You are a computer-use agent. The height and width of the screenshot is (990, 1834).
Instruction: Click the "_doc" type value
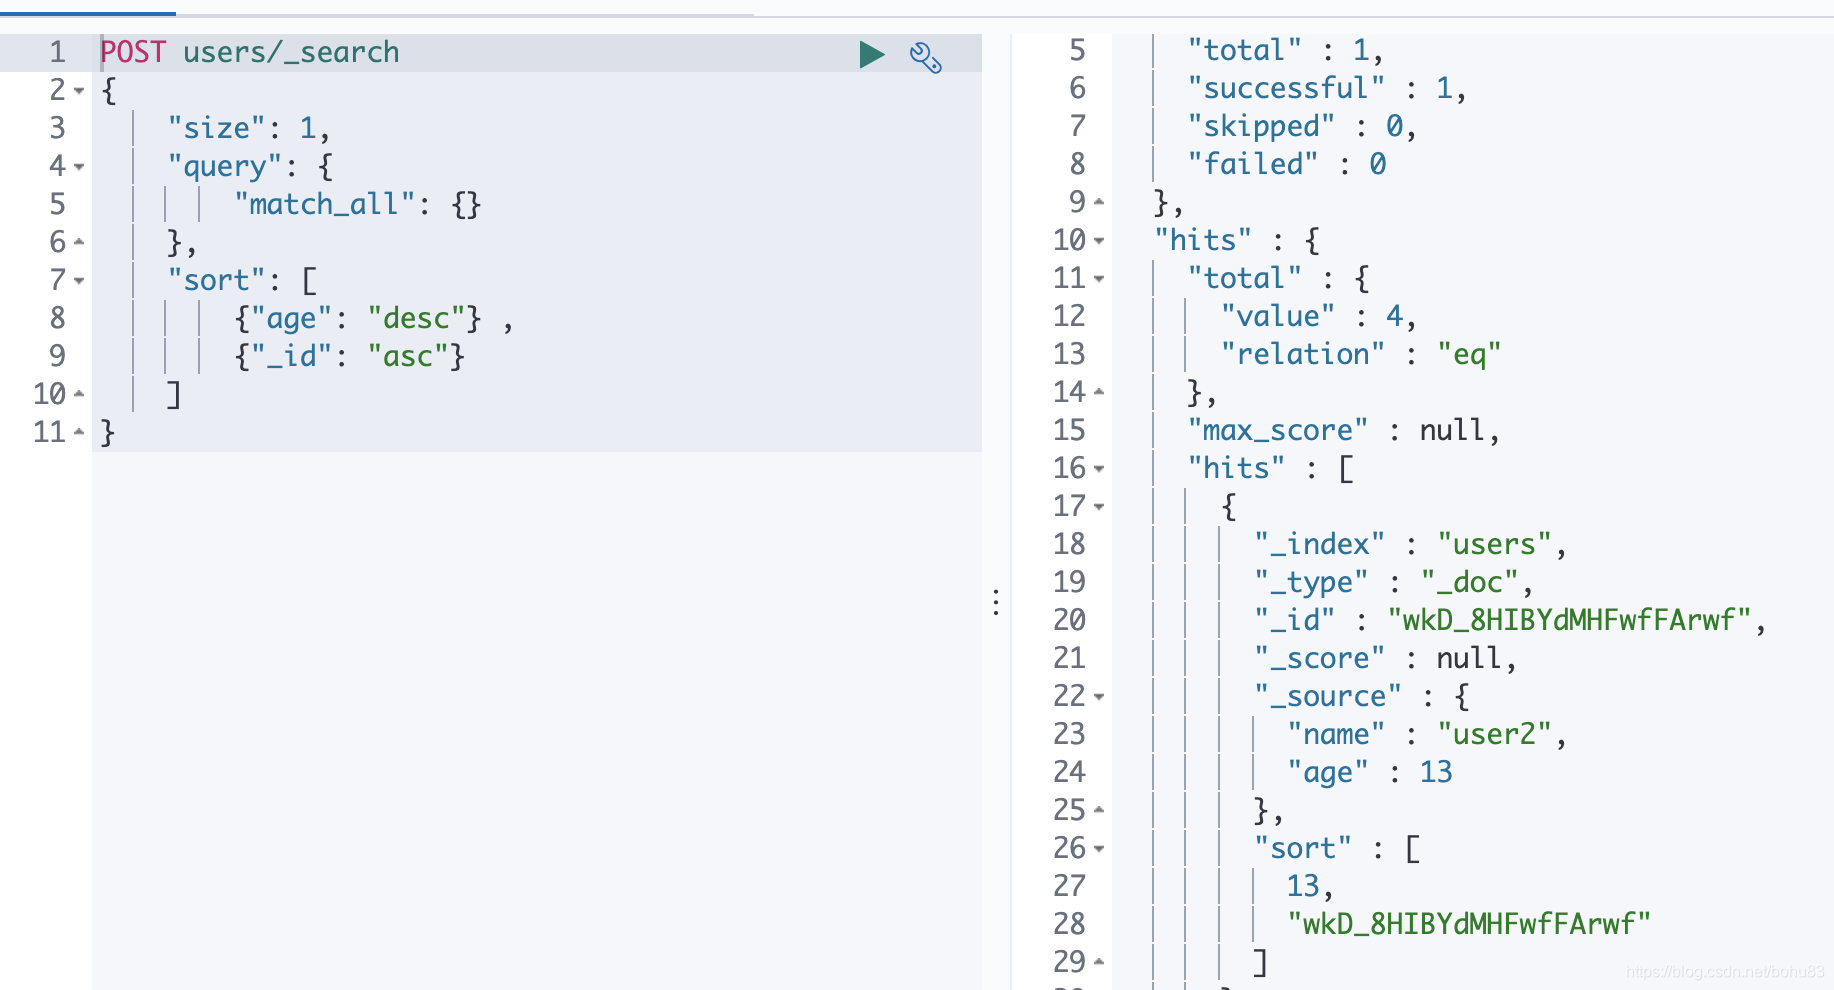1469,582
